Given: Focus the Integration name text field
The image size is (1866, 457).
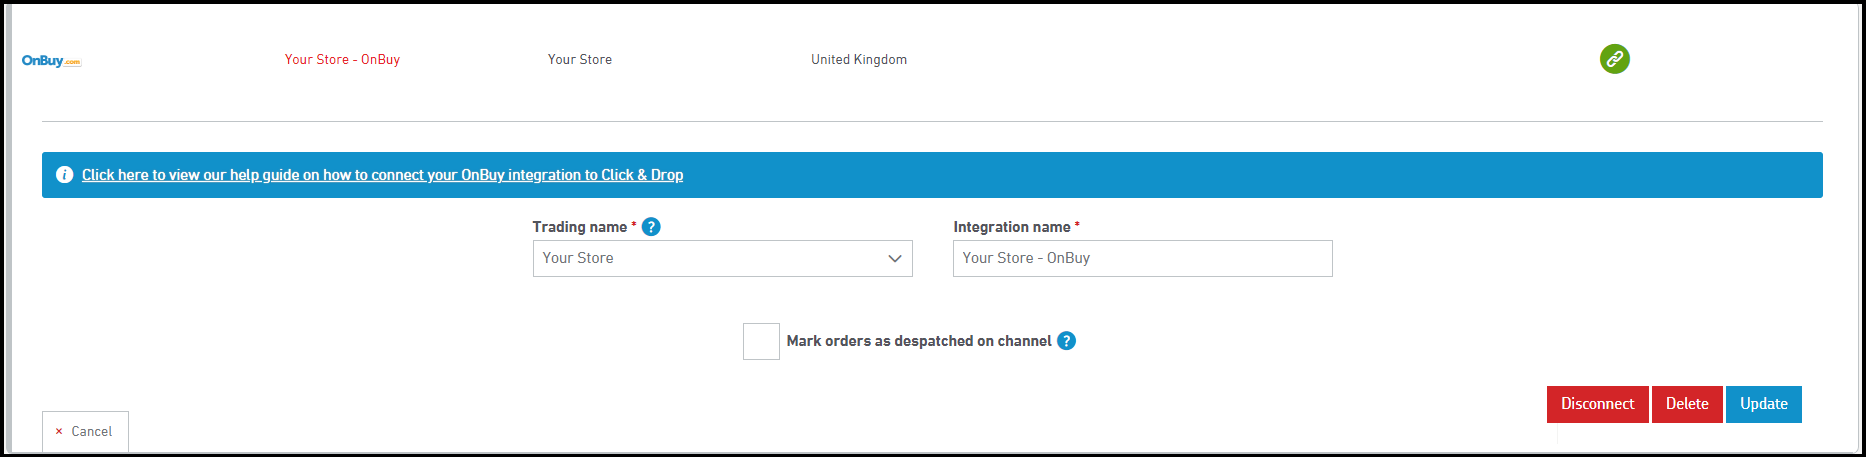Looking at the screenshot, I should point(1142,258).
